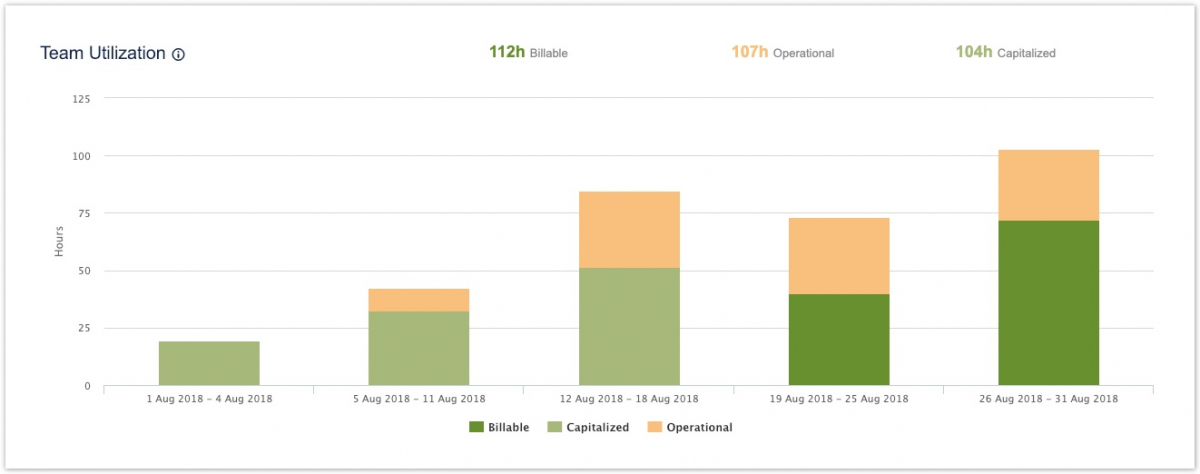
Task: Click the 26 Aug 2018 – 31 Aug 2018 axis label
Action: 1049,399
